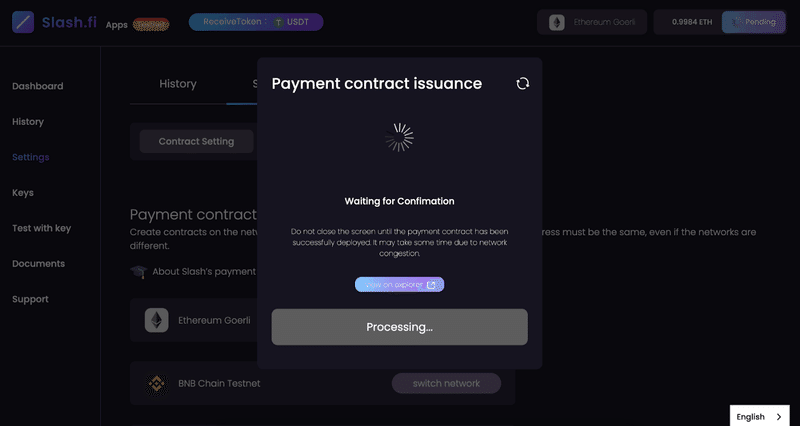800x426 pixels.
Task: Open Keys in the sidebar
Action: point(23,193)
